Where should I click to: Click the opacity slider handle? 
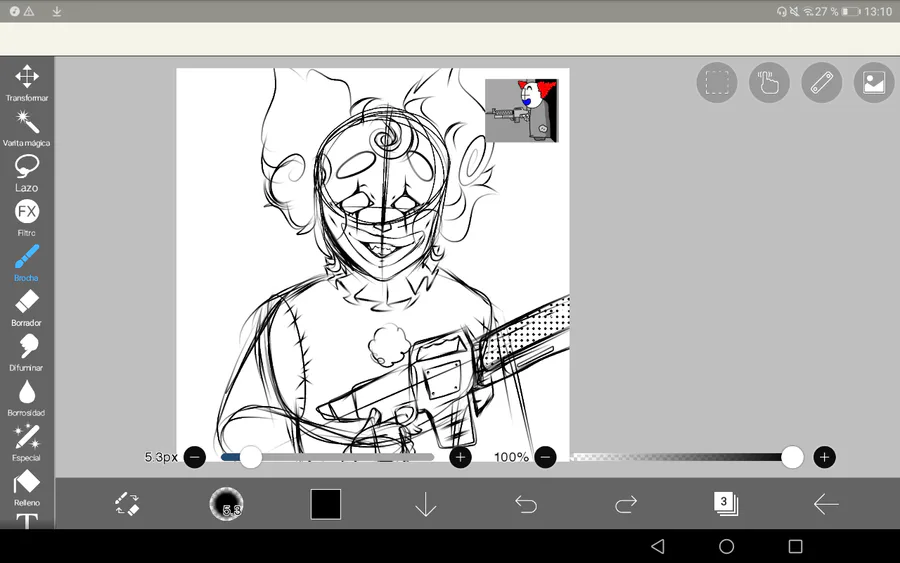[x=792, y=457]
